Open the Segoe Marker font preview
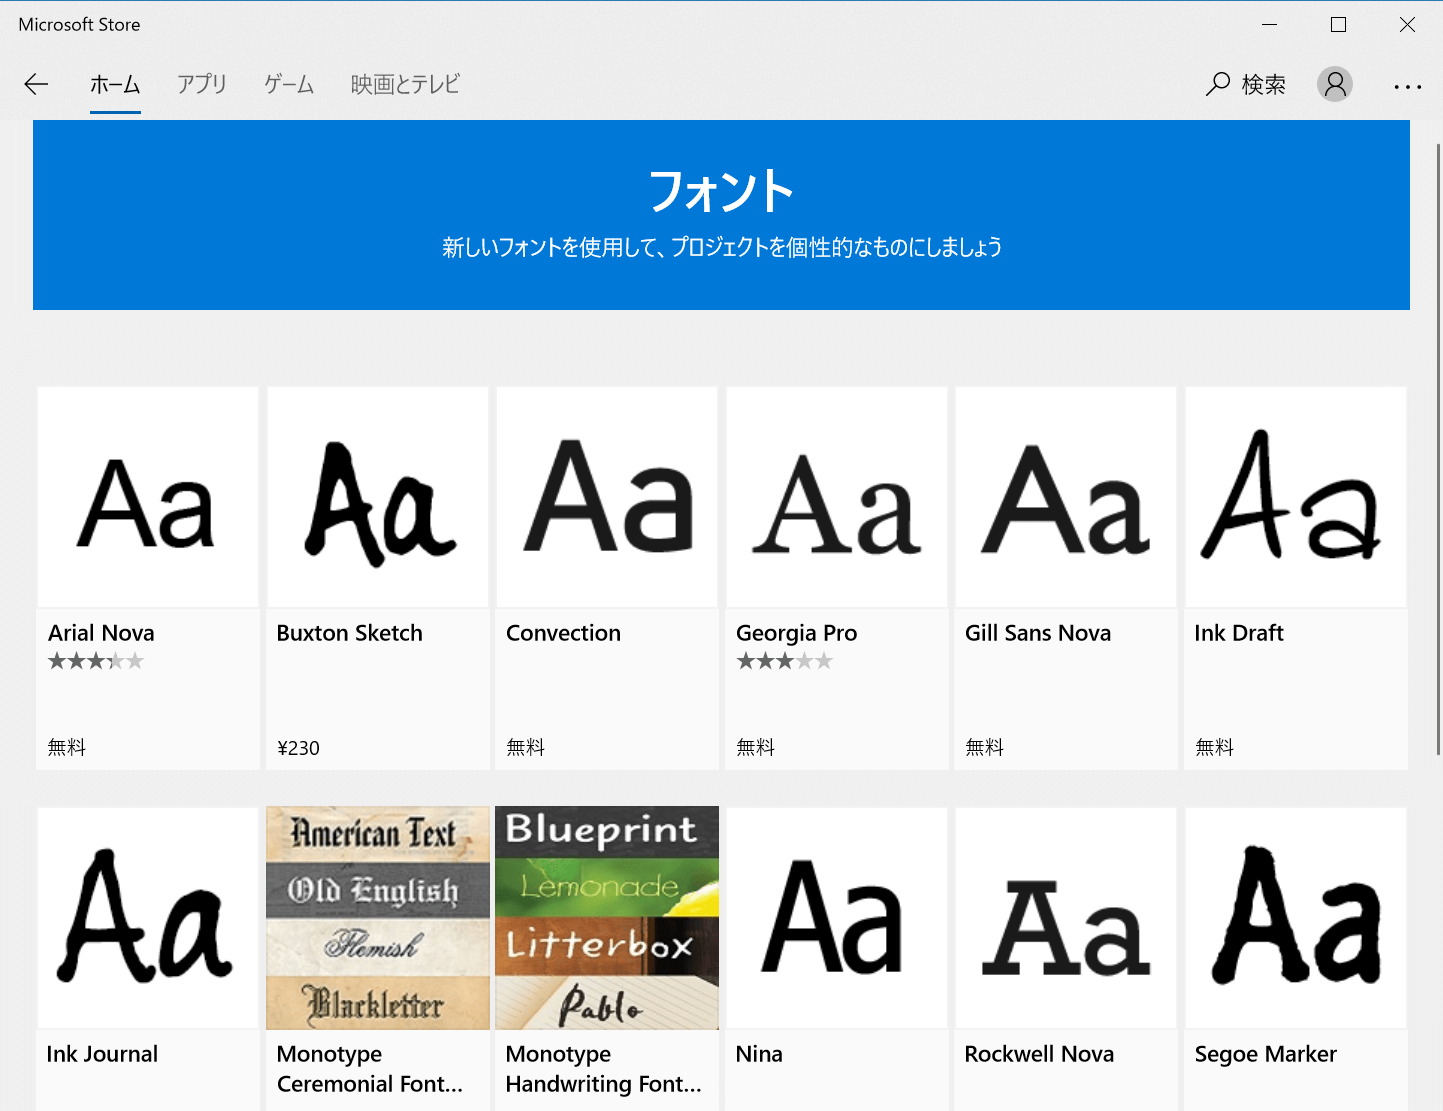The image size is (1443, 1111). coord(1296,918)
